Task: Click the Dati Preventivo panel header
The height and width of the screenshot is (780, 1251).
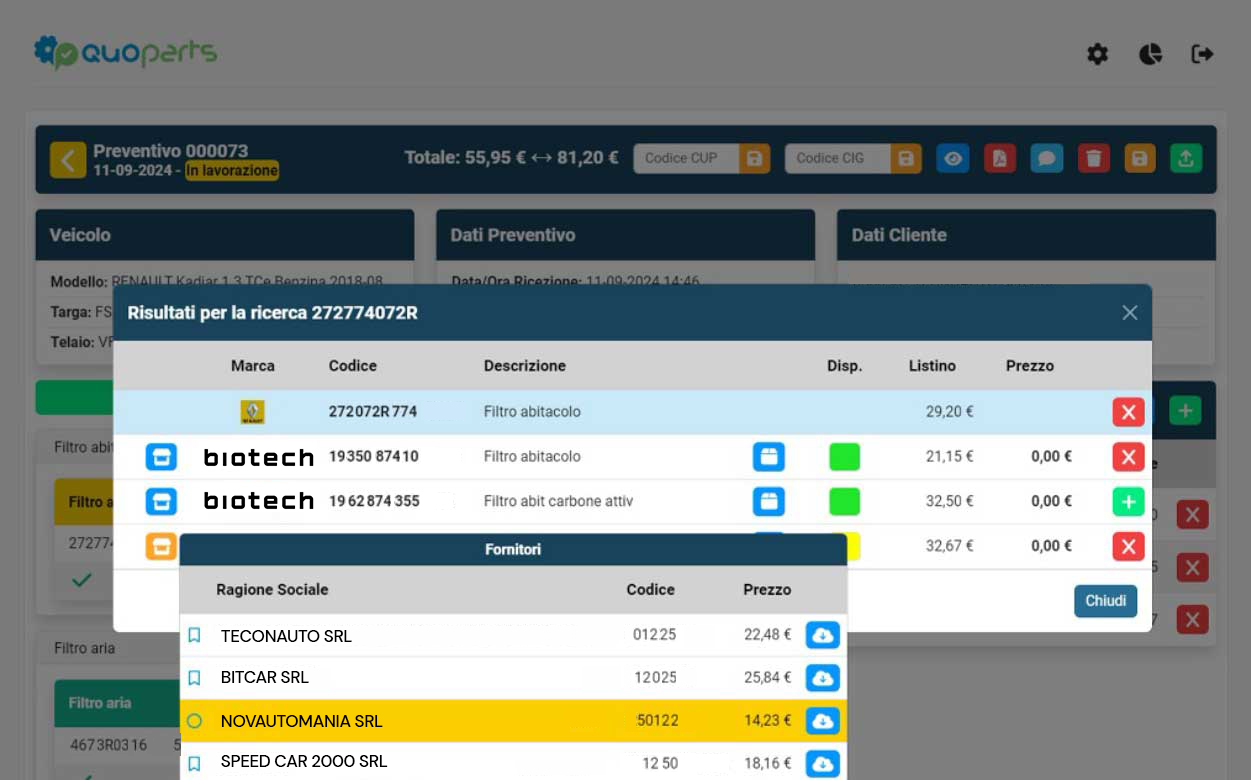Action: [x=626, y=235]
